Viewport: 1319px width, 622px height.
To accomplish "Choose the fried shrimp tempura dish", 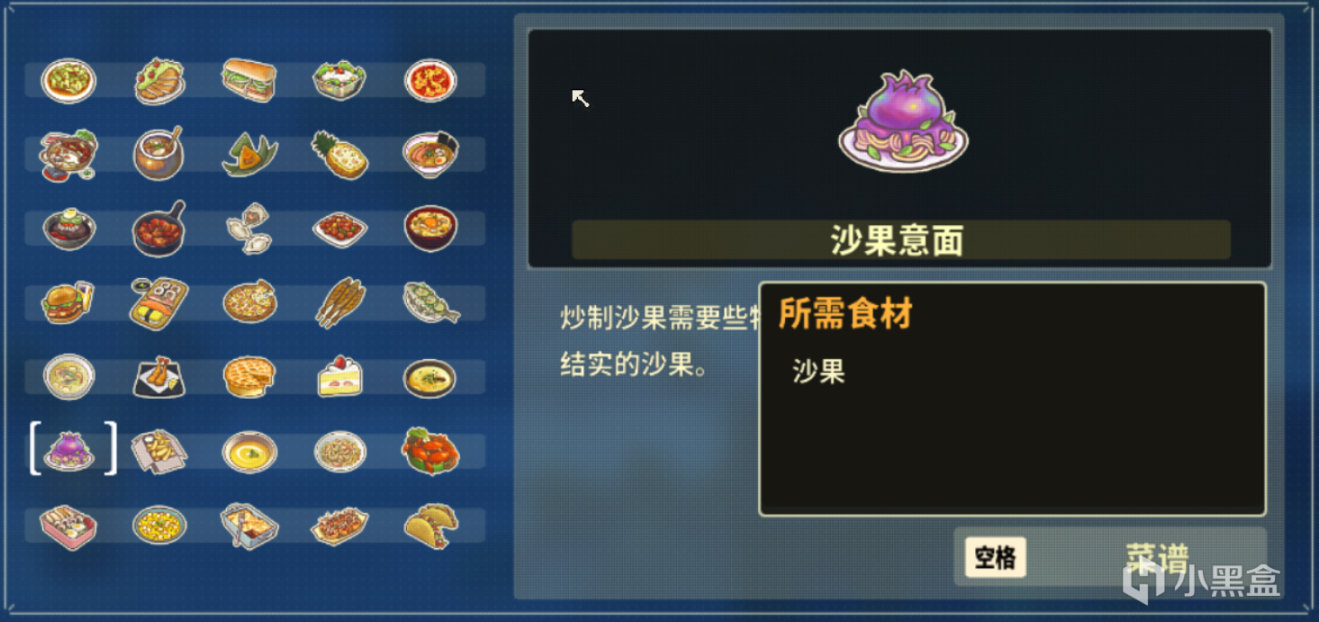I will tap(158, 376).
